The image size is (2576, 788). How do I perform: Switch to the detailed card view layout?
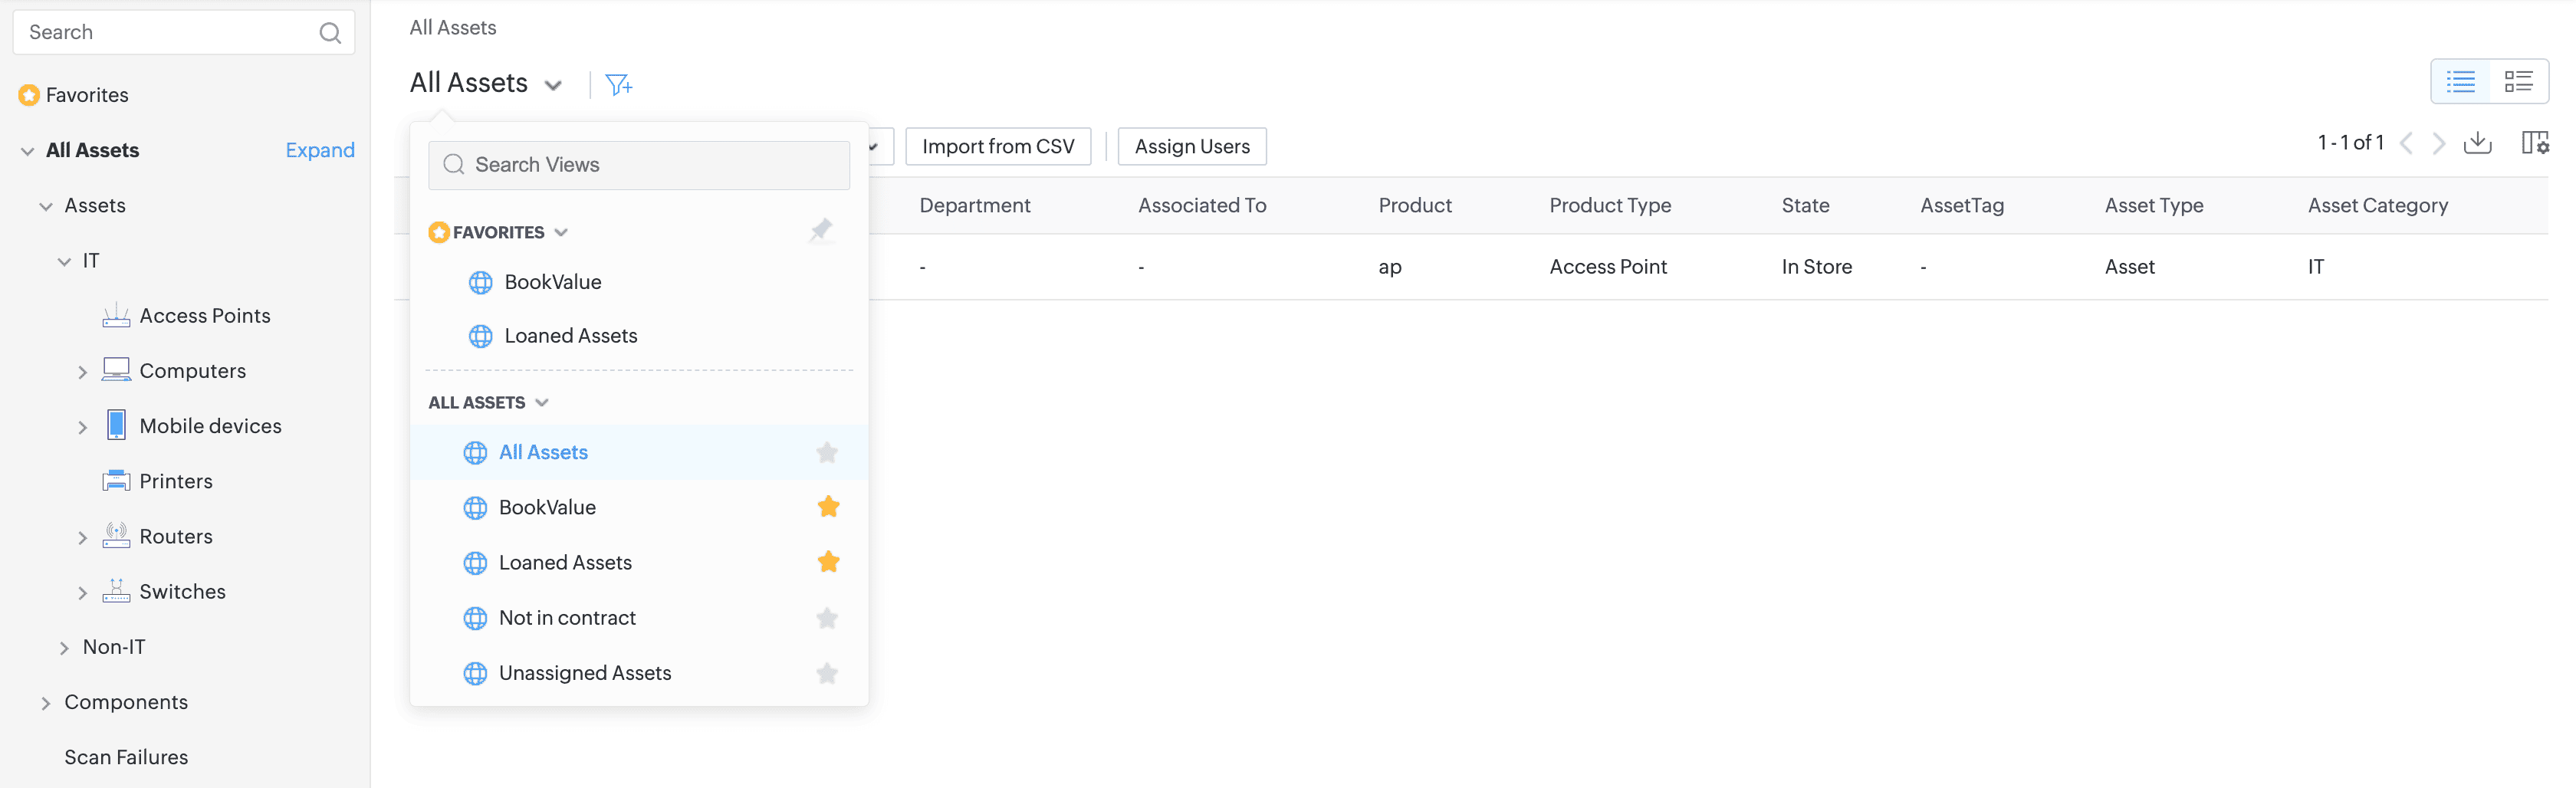[x=2520, y=82]
